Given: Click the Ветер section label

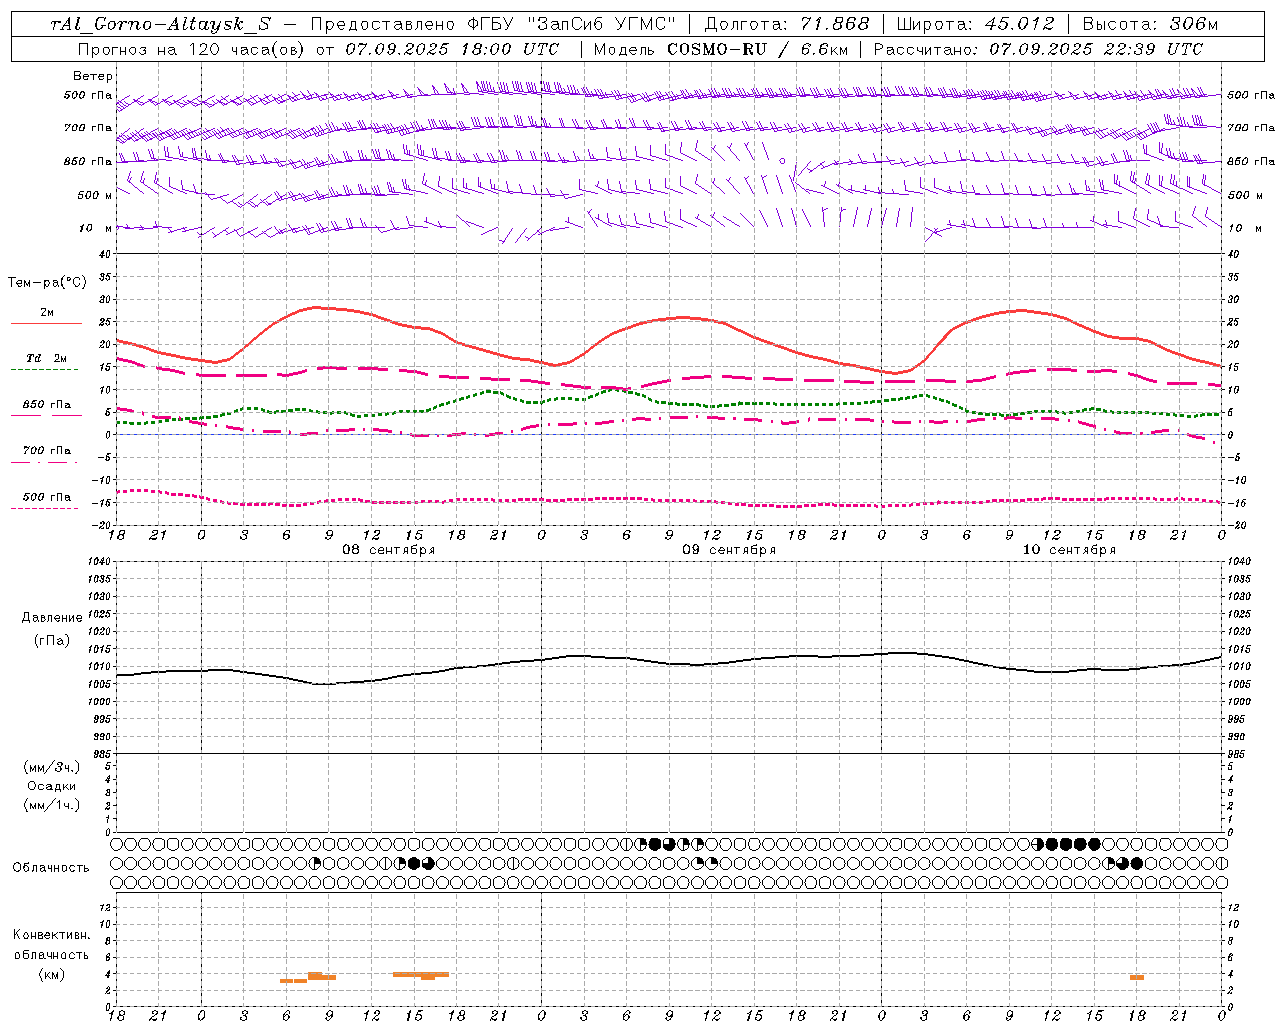Looking at the screenshot, I should [x=93, y=76].
